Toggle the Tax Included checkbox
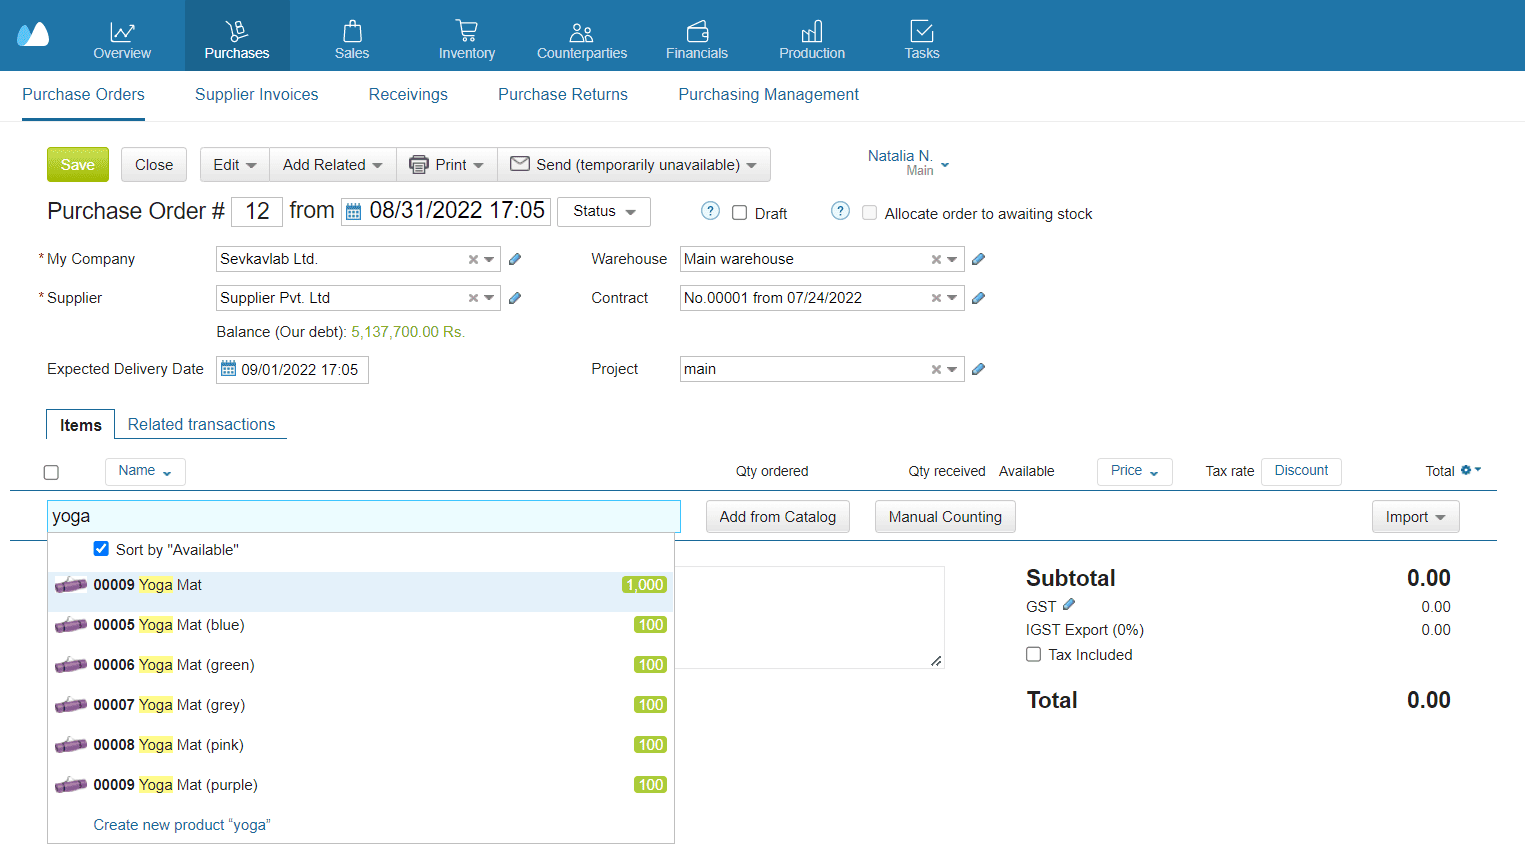 [1033, 654]
